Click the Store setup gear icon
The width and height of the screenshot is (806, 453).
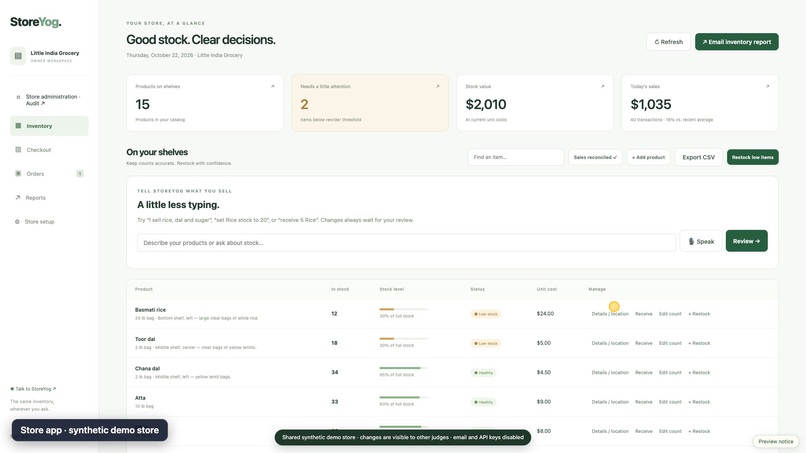tap(17, 222)
